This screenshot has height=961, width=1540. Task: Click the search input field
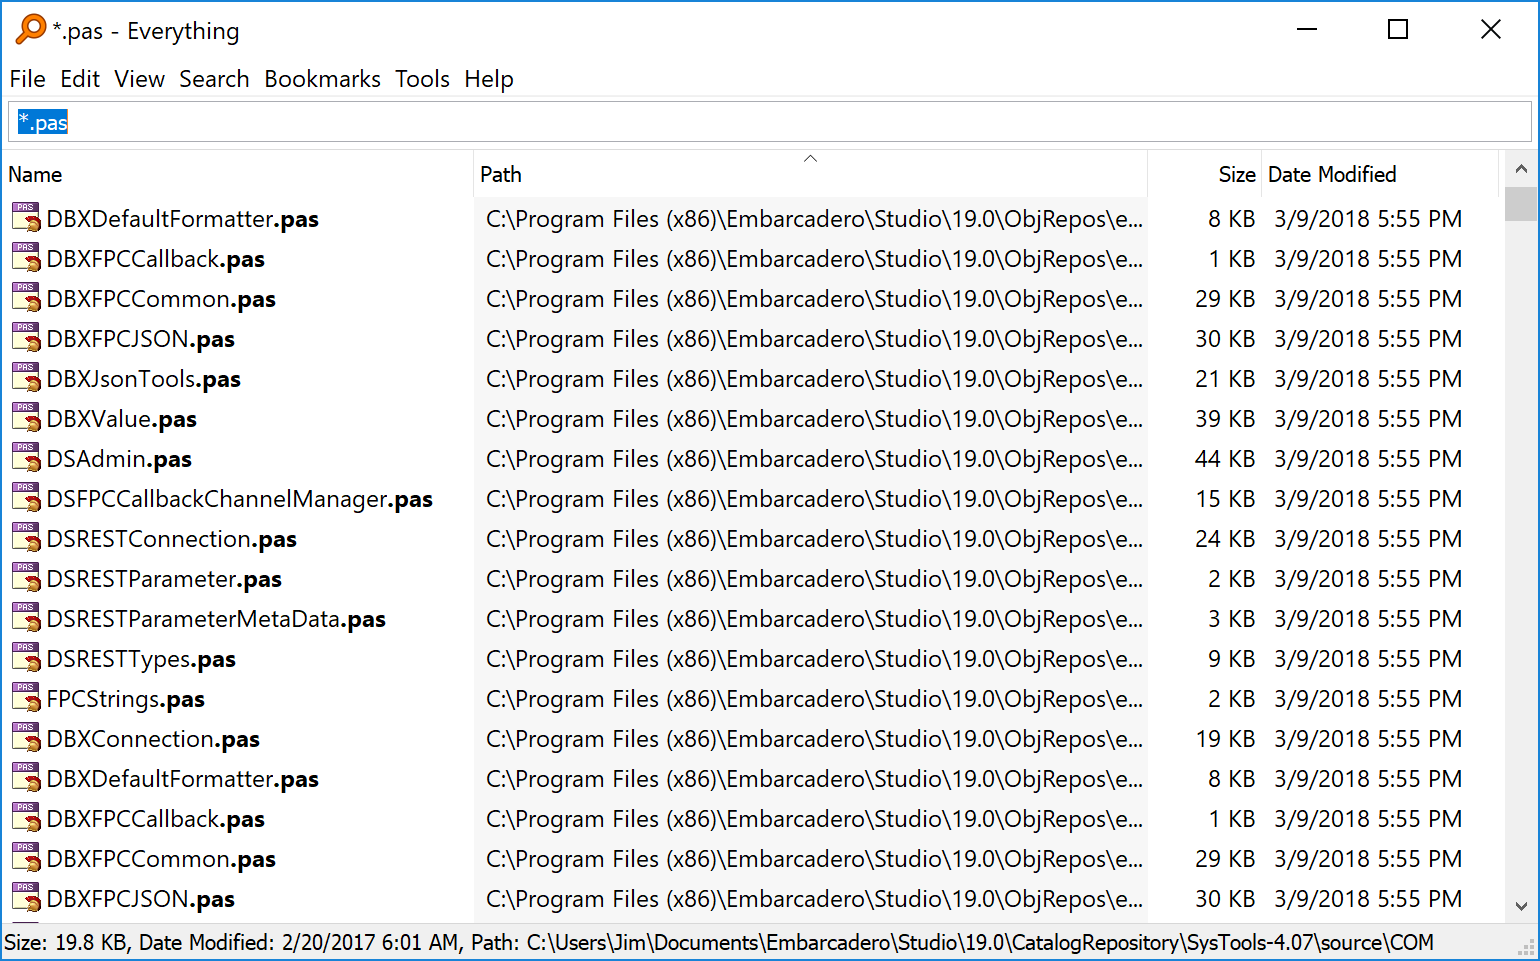pyautogui.click(x=770, y=123)
